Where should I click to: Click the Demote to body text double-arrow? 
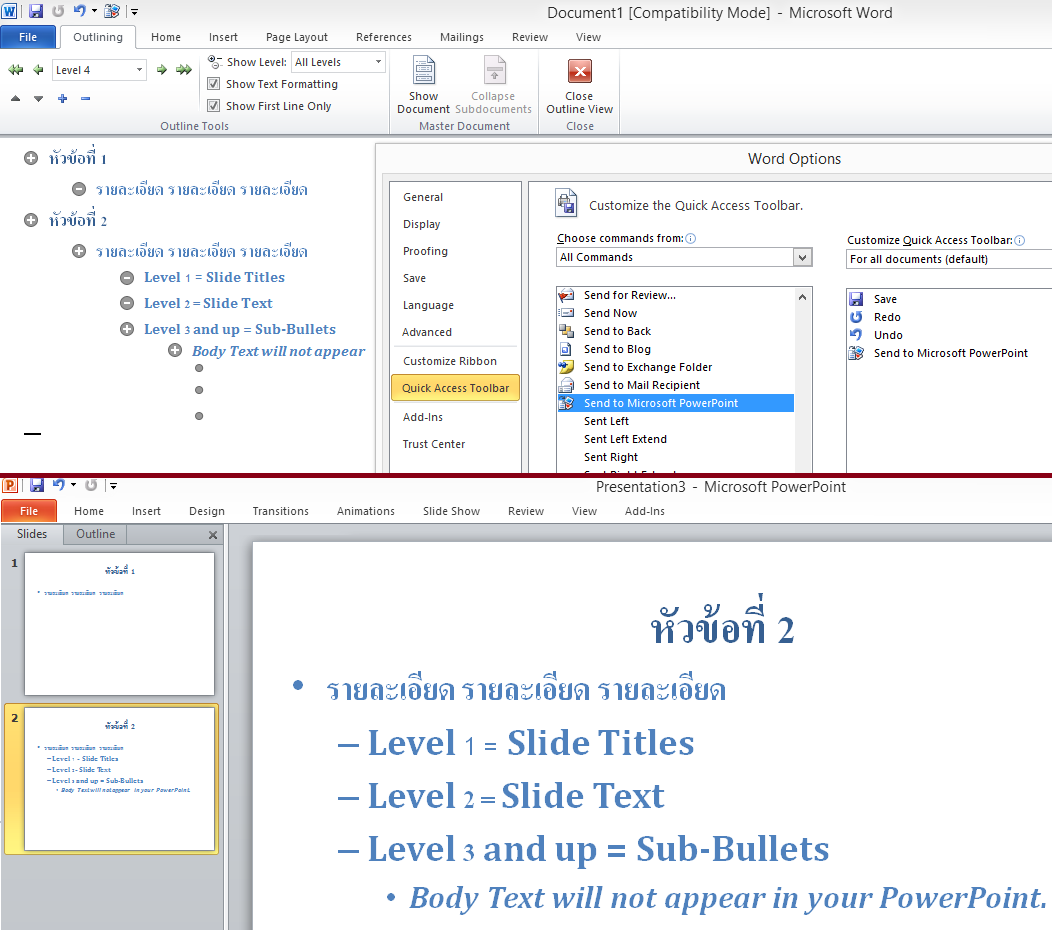(x=184, y=70)
